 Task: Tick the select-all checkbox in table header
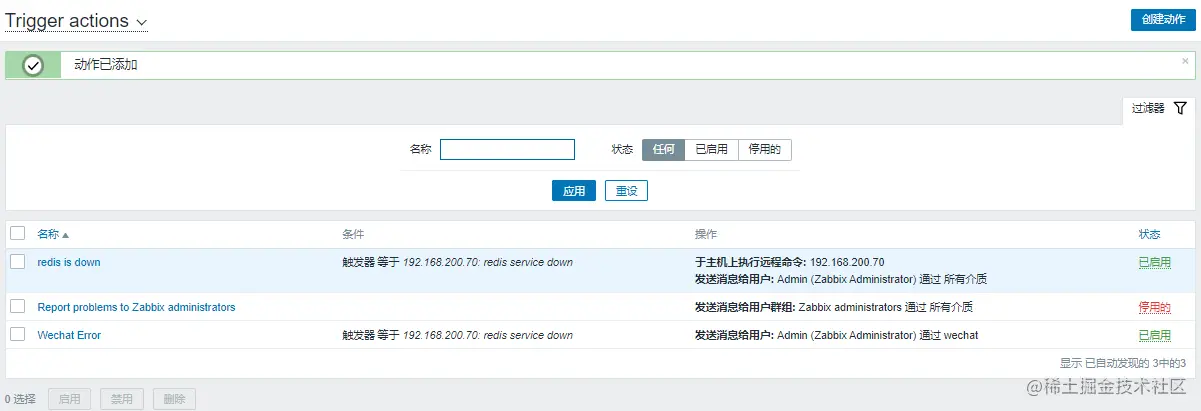coord(17,233)
